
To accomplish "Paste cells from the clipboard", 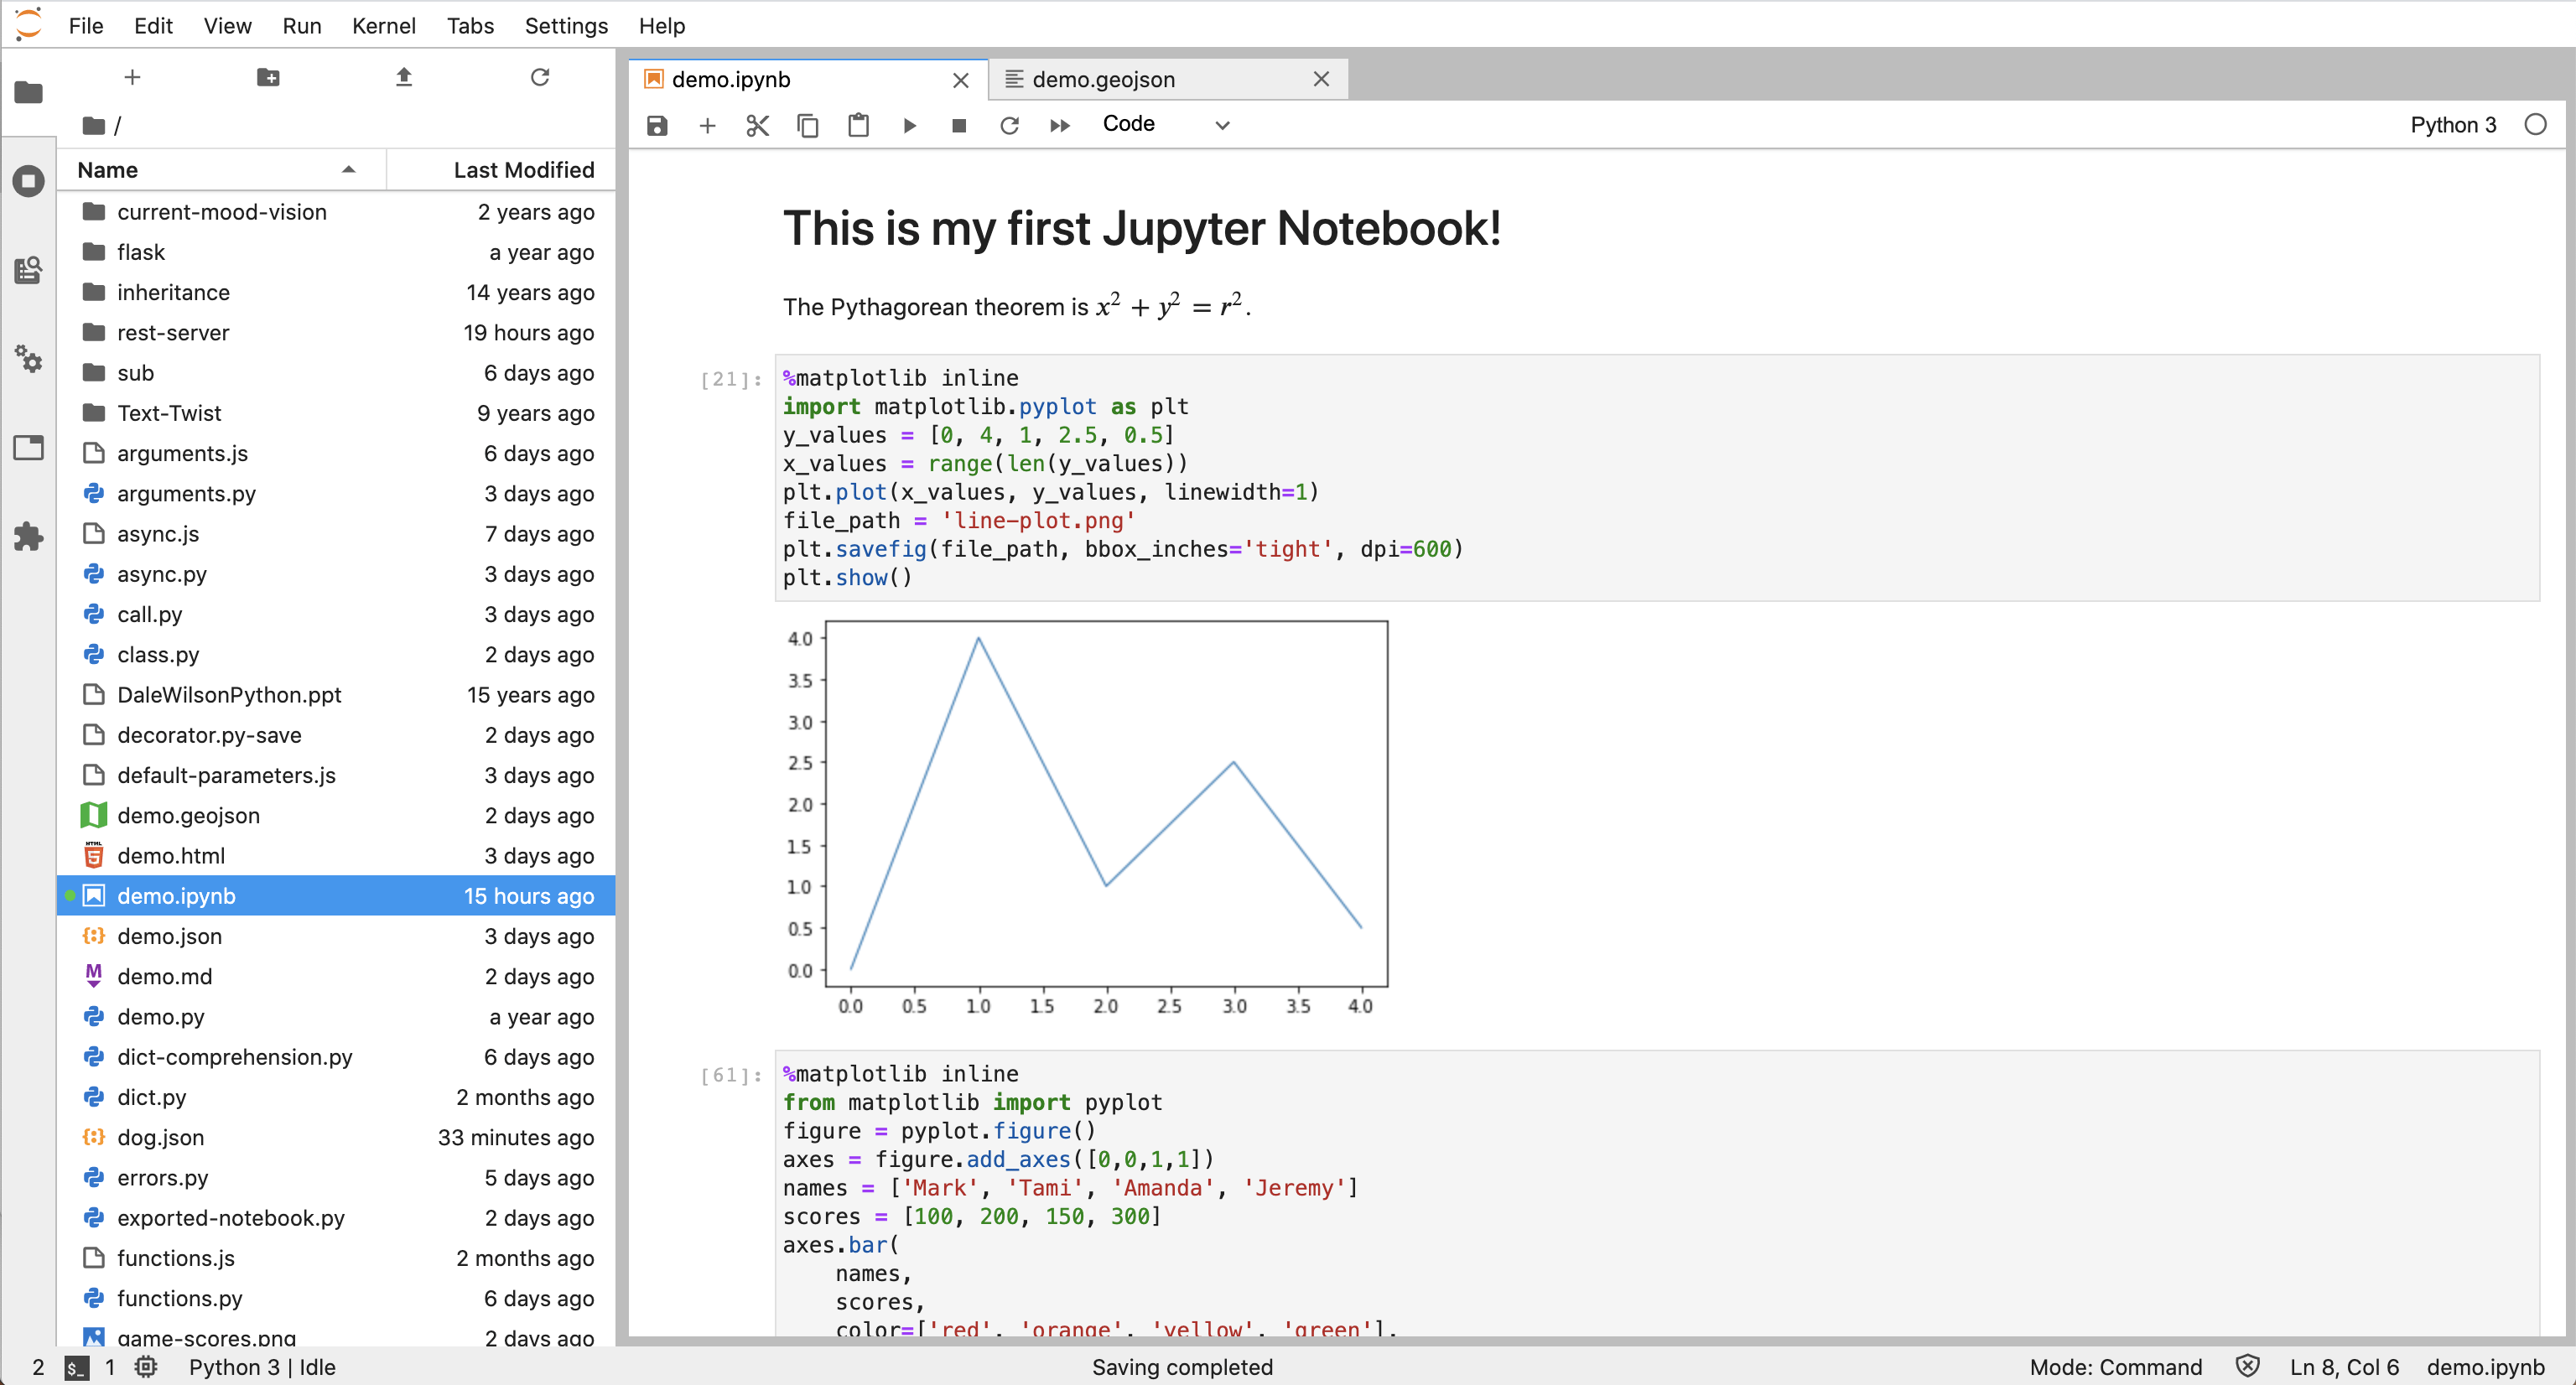I will 858,125.
